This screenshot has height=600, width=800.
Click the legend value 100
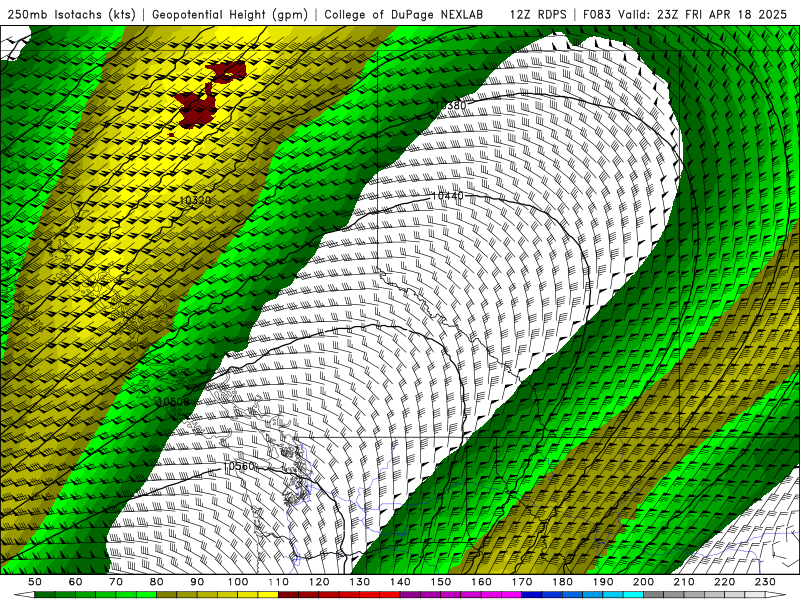pyautogui.click(x=238, y=582)
